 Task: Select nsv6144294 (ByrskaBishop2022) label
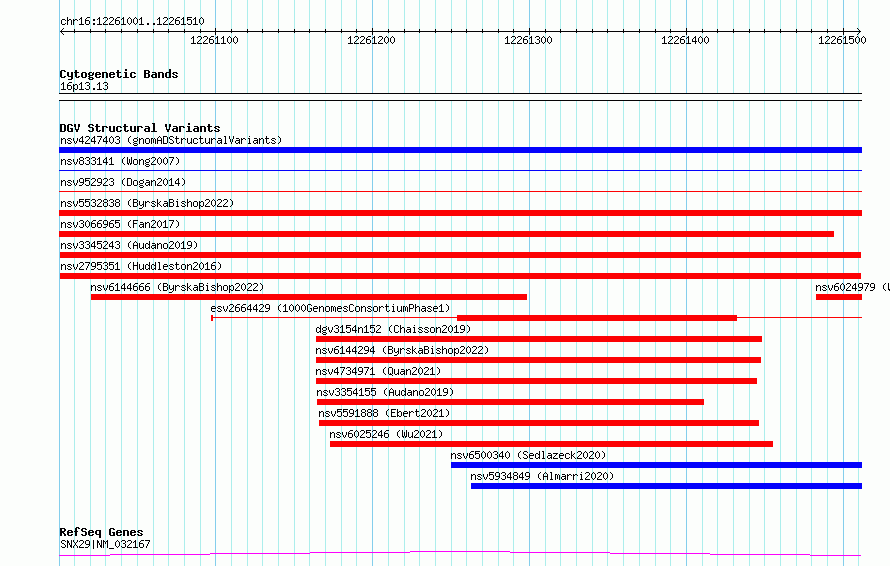tap(402, 350)
